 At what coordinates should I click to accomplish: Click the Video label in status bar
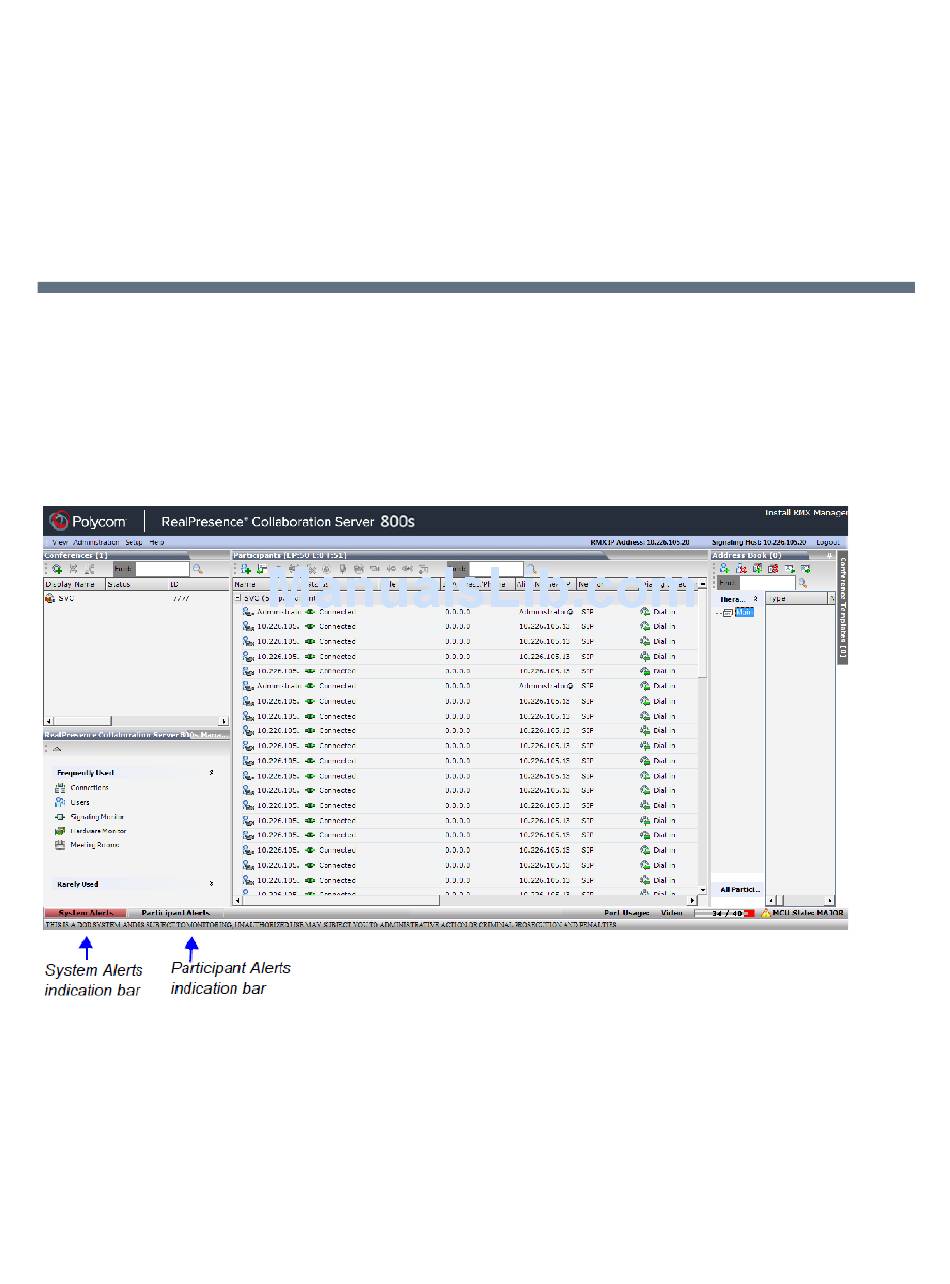672,913
